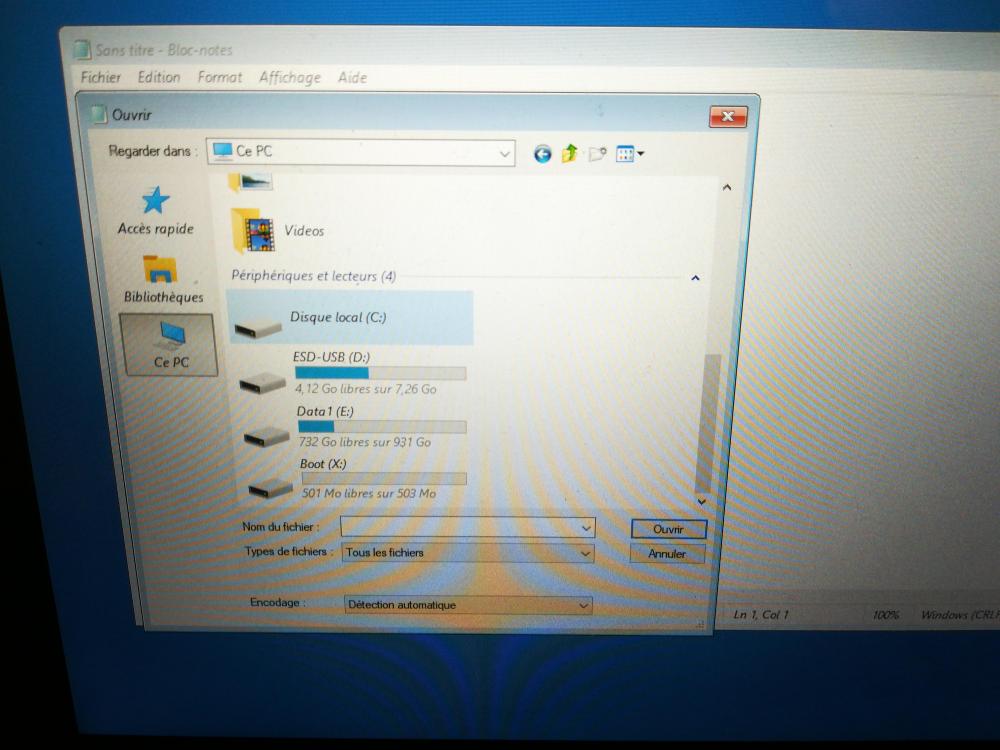This screenshot has width=1000, height=750.
Task: Open the Affichage menu in Bloc-notes
Action: click(x=290, y=78)
